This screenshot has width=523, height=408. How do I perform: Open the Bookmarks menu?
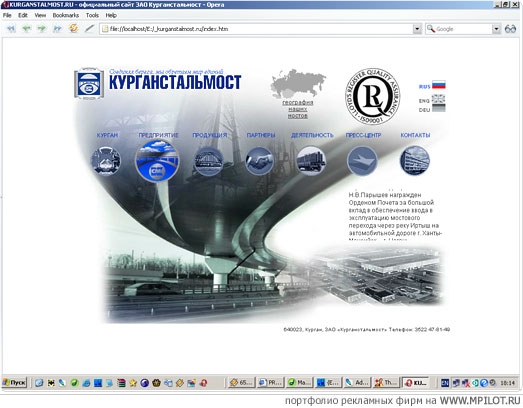tap(66, 15)
